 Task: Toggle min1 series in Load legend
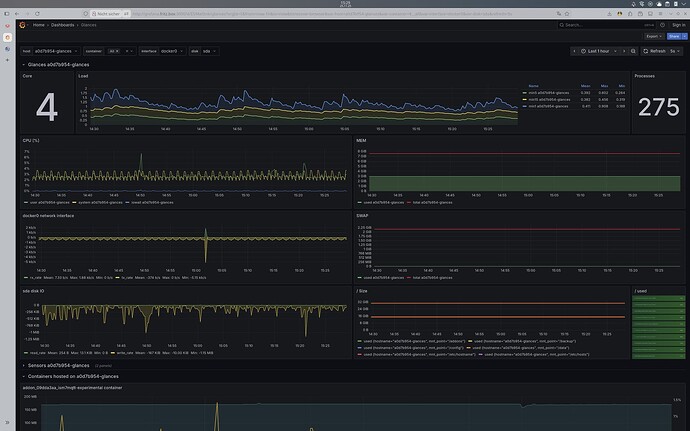coord(546,106)
